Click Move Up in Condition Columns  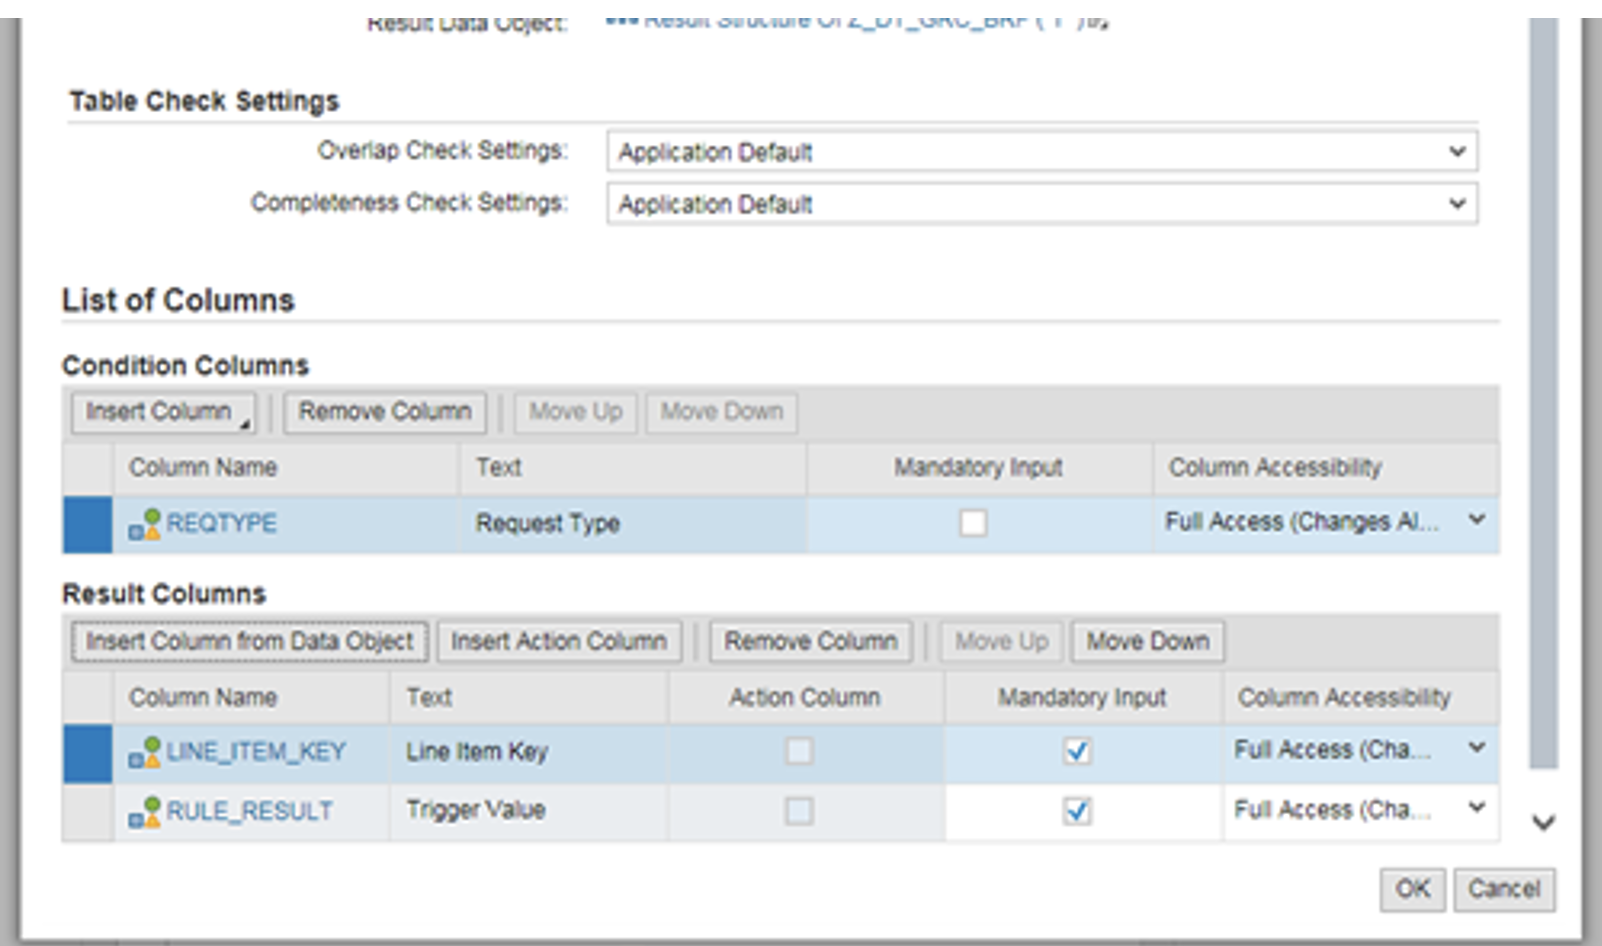576,412
